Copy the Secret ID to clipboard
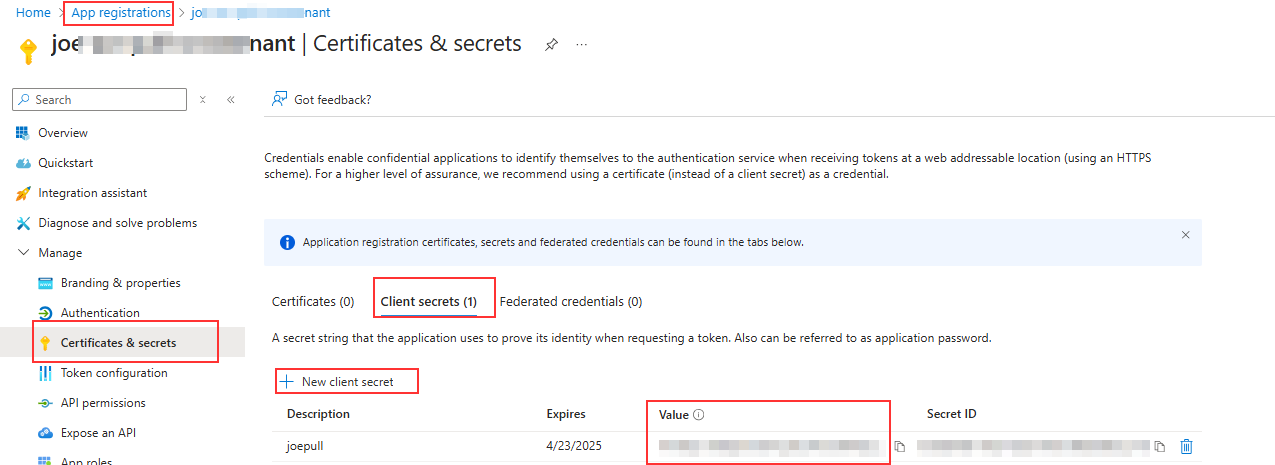The image size is (1275, 465). (1160, 447)
